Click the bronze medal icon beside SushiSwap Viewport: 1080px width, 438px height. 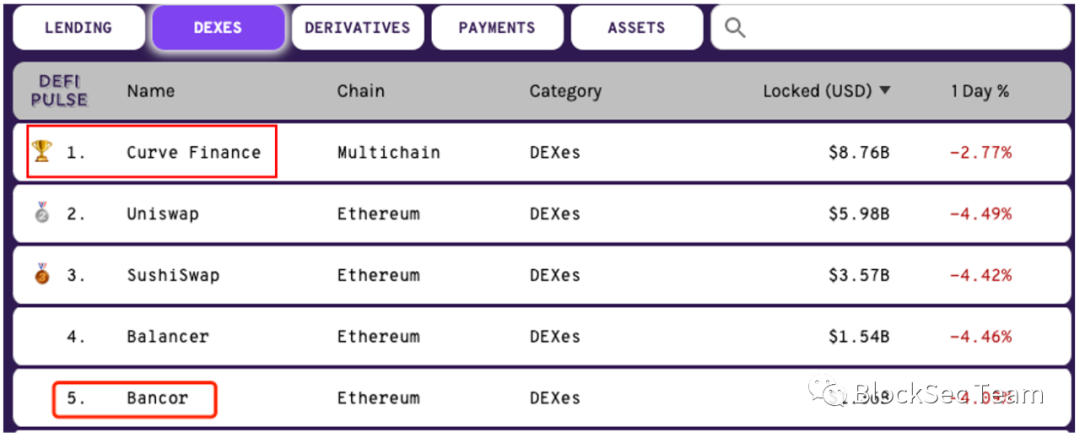coord(43,273)
